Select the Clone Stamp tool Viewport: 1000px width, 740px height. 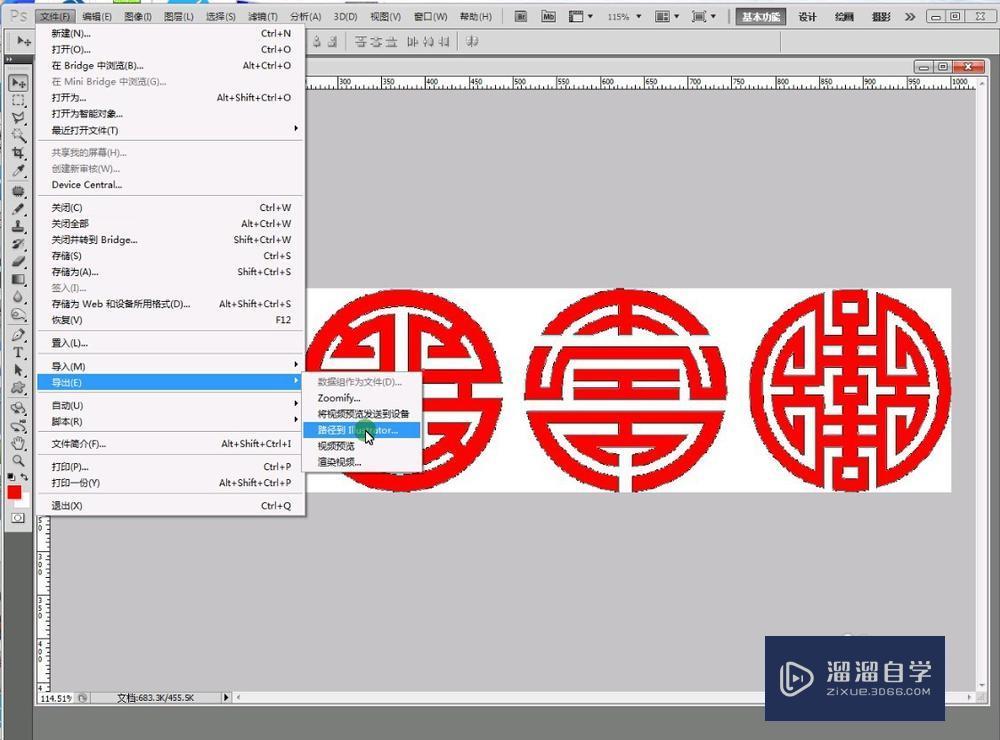tap(18, 226)
